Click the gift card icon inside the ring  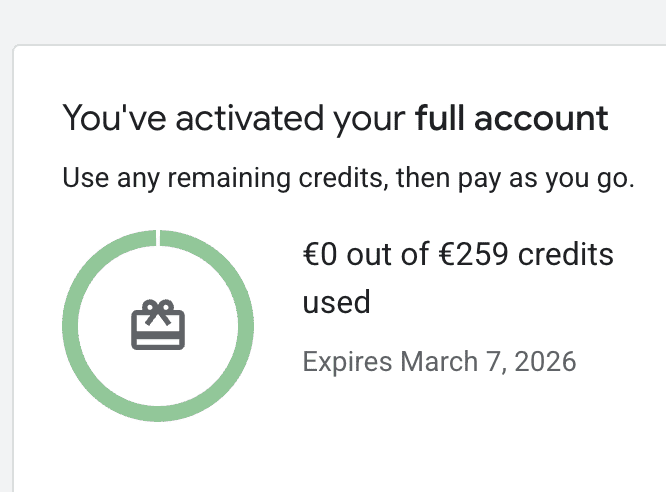[x=158, y=326]
